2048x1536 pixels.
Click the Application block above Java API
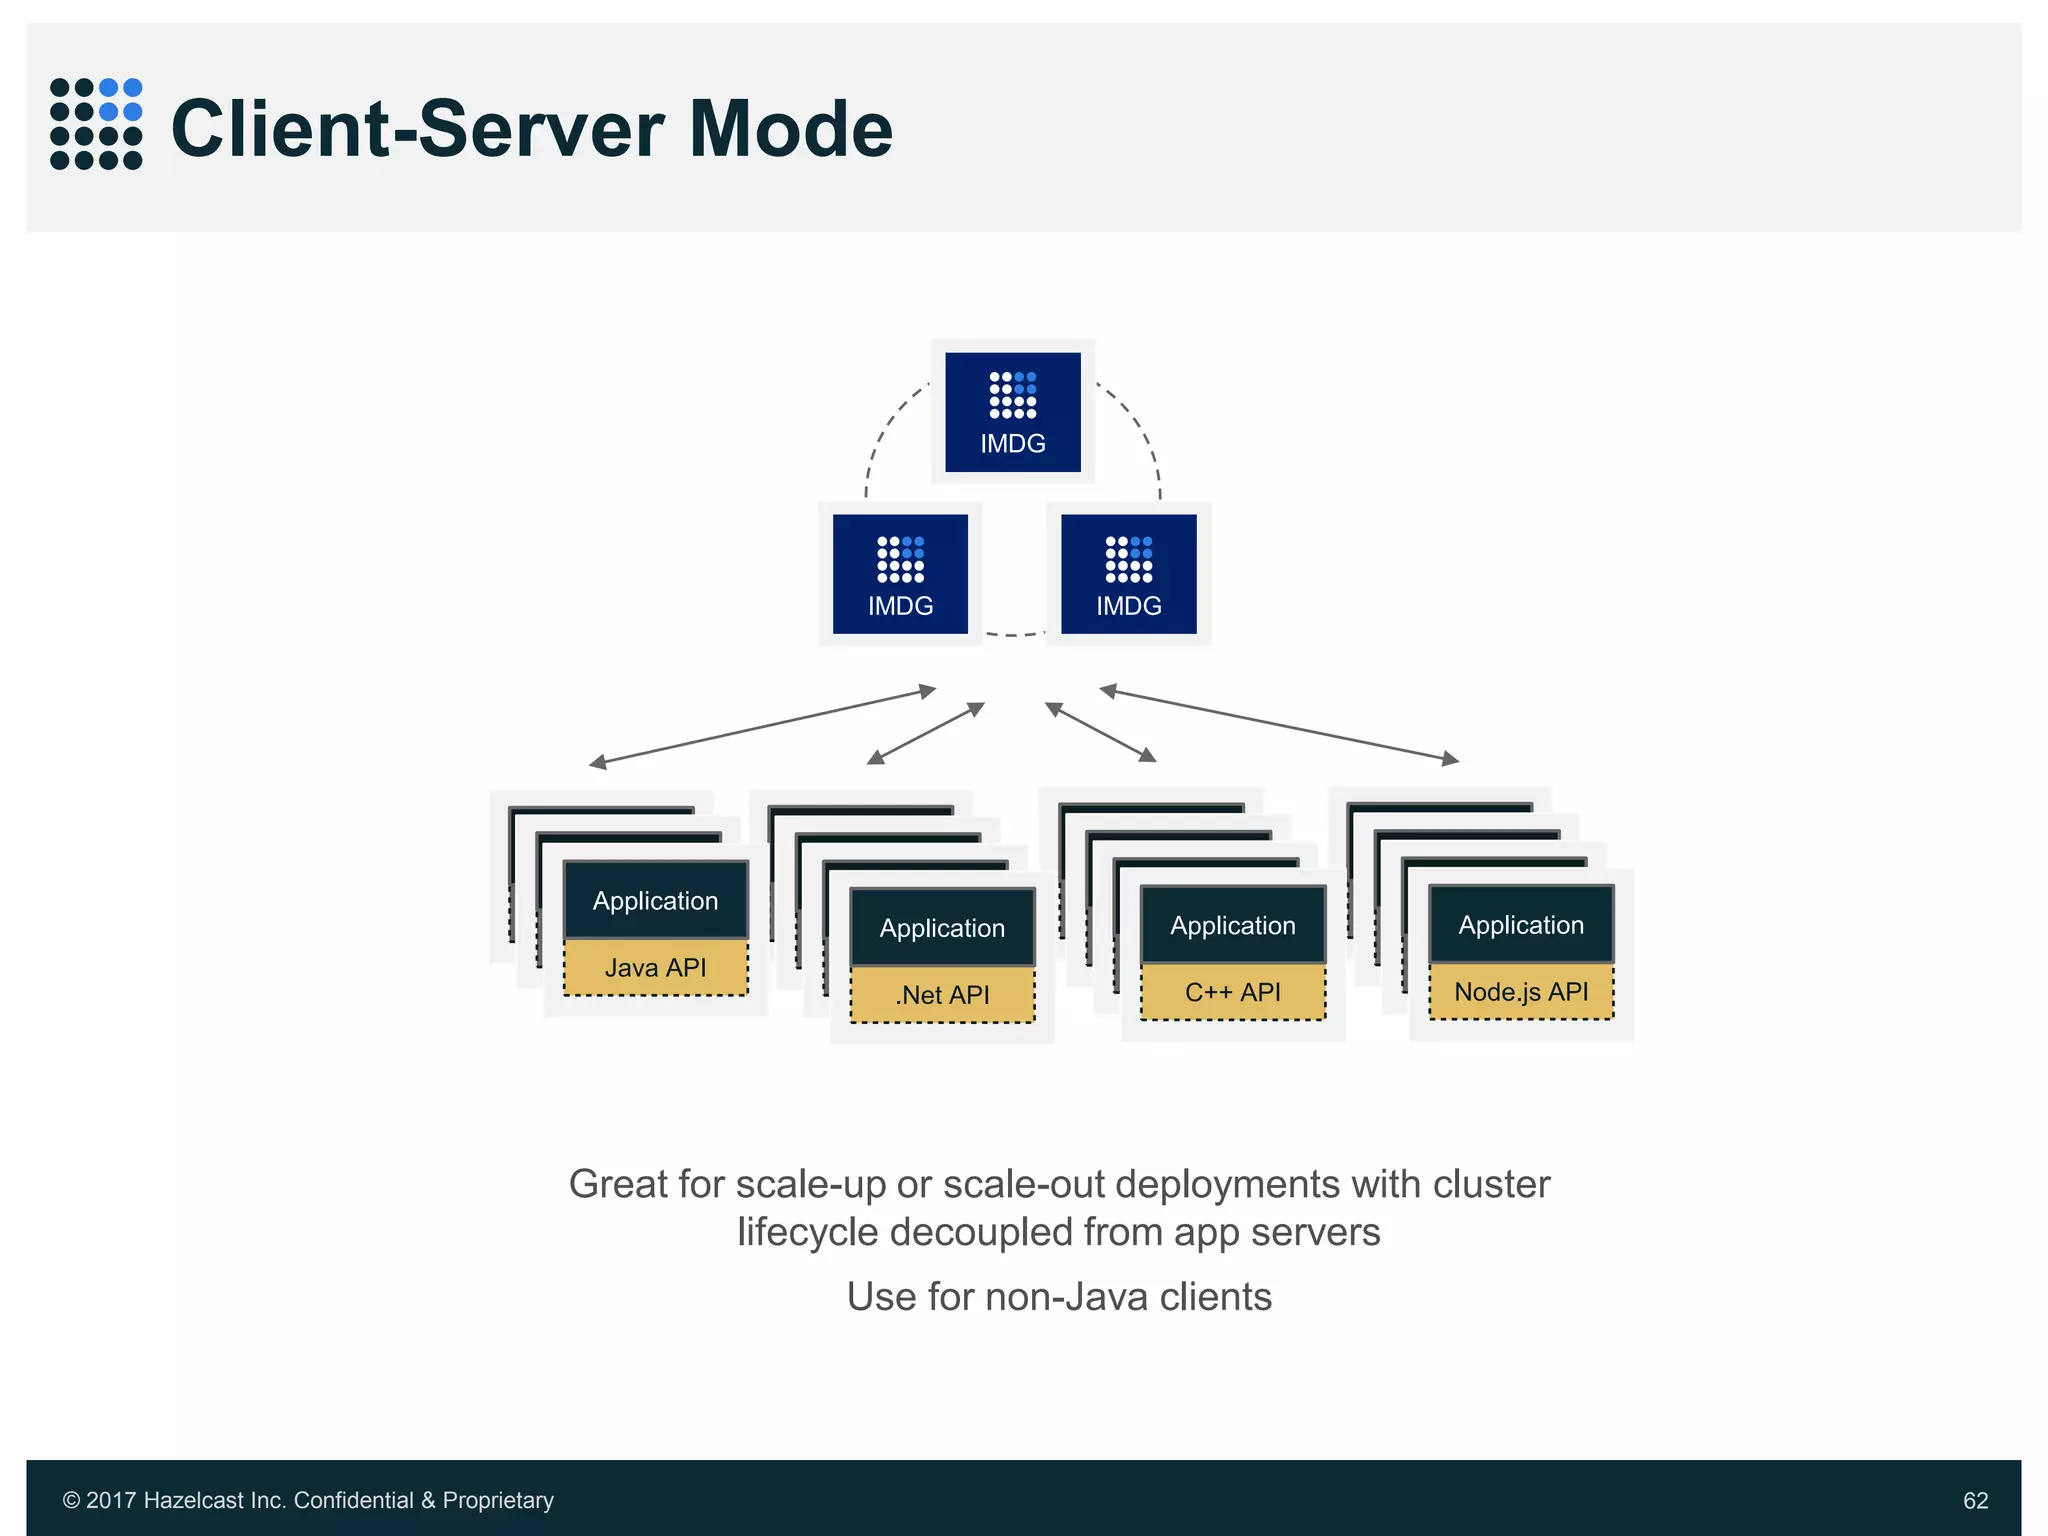click(655, 900)
